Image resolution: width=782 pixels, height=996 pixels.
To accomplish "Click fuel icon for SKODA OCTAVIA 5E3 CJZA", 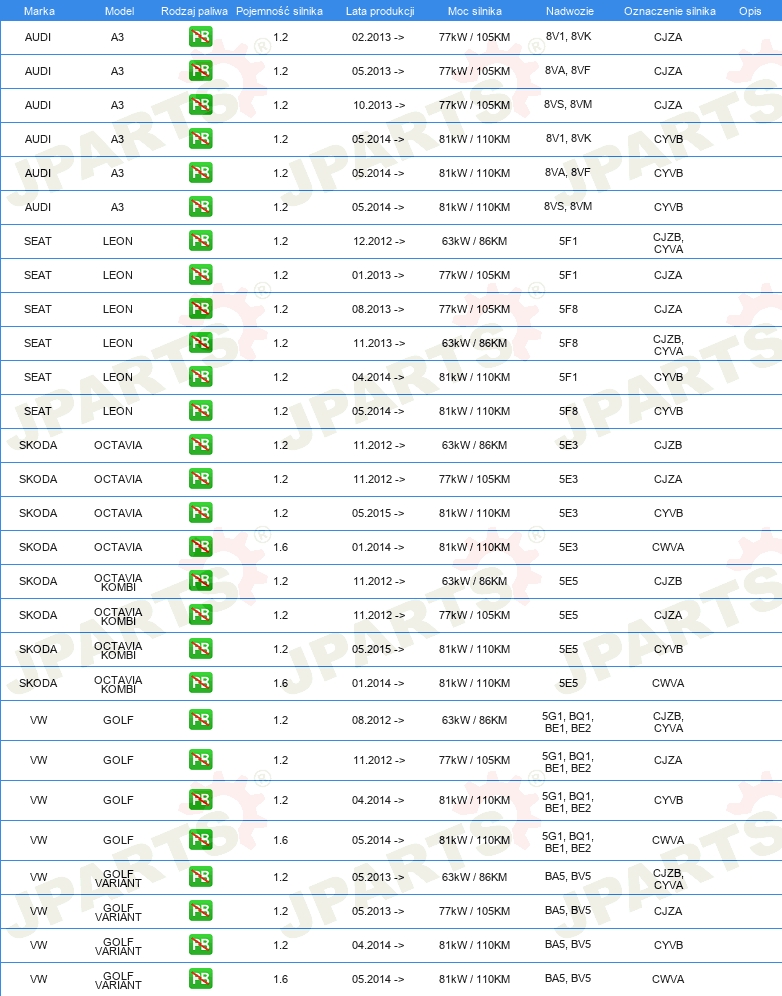I will 200,478.
